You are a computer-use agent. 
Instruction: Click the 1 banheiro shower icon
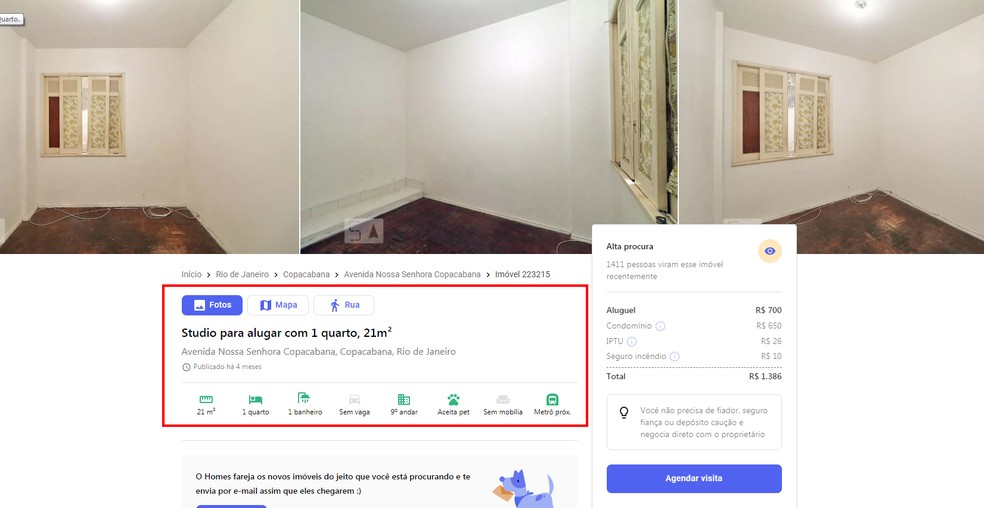(304, 398)
